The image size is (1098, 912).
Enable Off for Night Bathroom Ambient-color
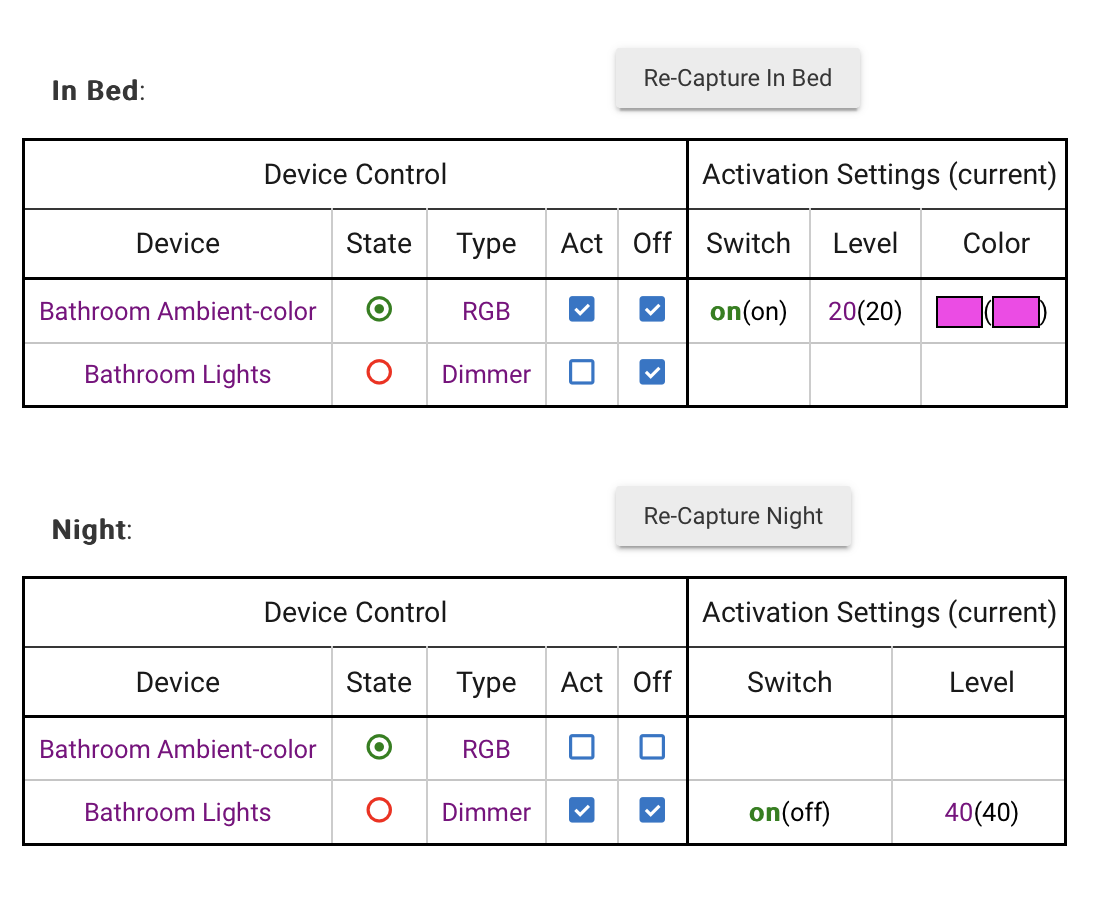pyautogui.click(x=652, y=747)
